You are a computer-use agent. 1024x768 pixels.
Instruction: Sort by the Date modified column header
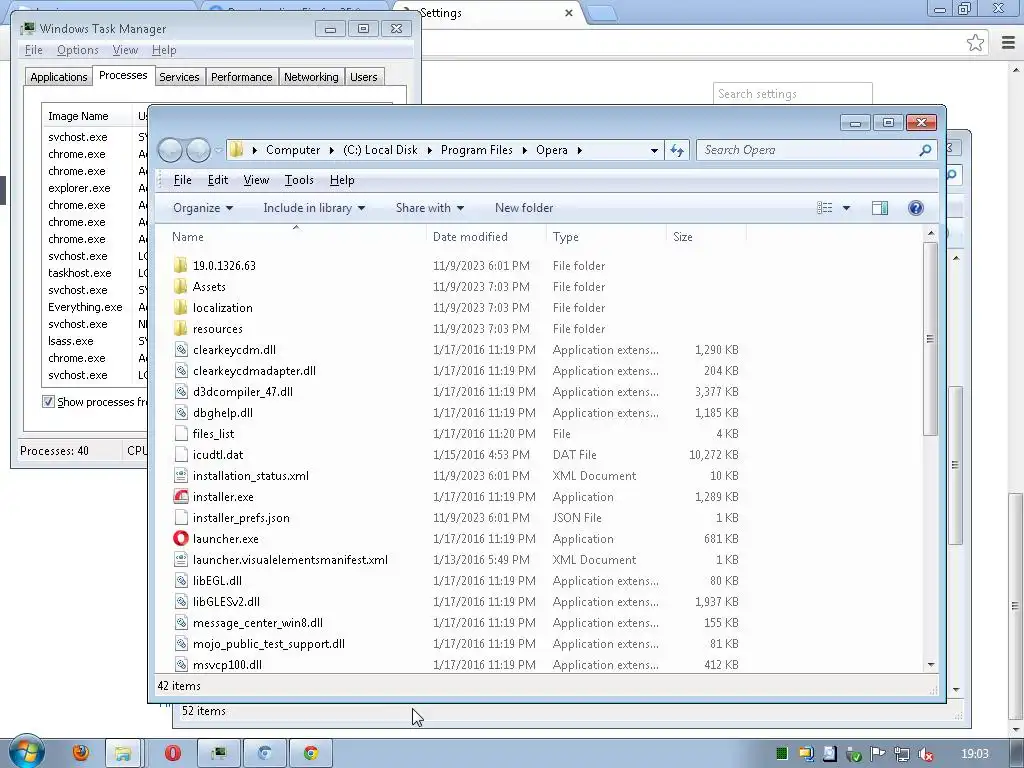click(x=486, y=237)
